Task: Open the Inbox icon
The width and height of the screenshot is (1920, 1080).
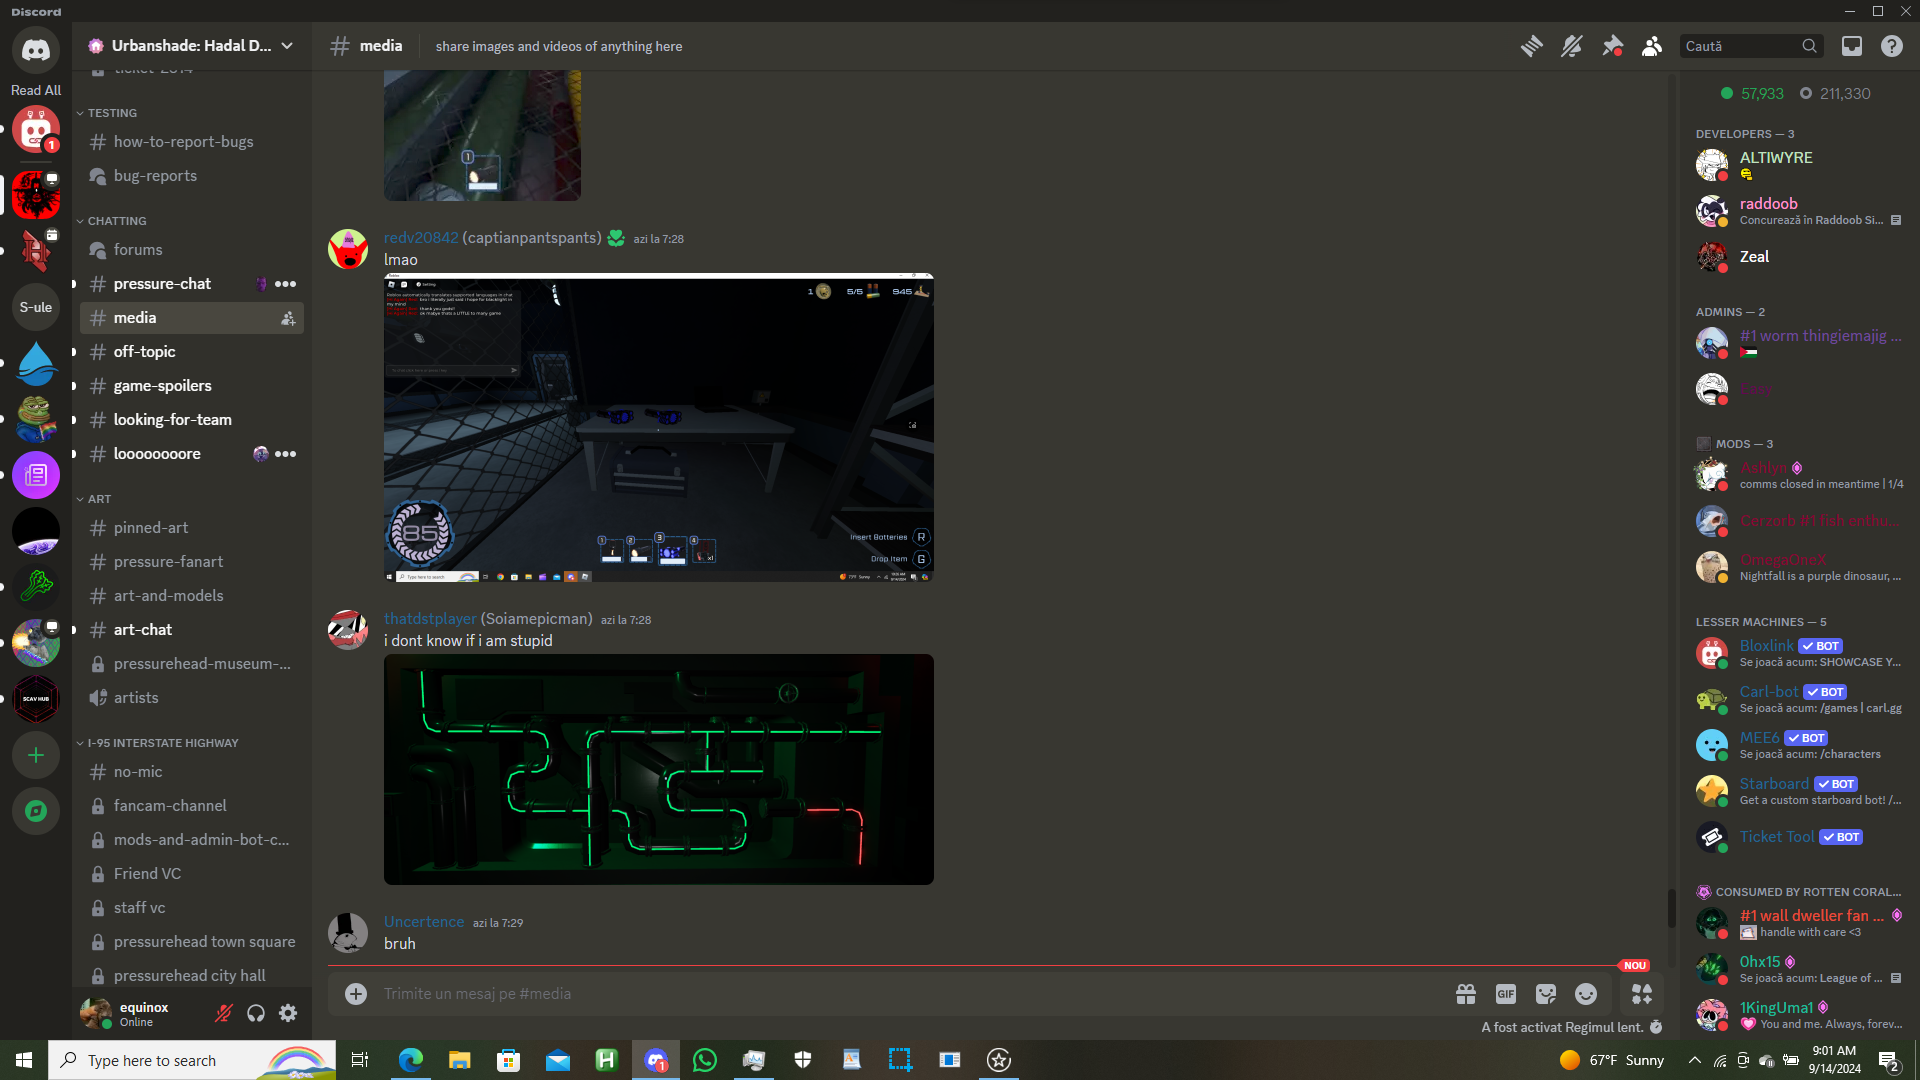Action: (x=1852, y=46)
